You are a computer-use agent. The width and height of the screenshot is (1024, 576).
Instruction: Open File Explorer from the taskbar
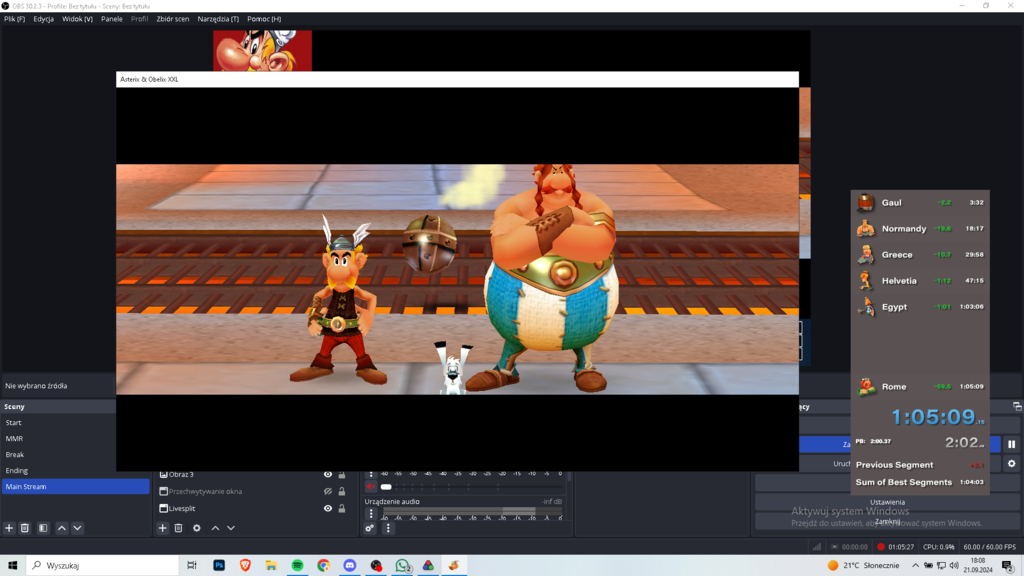tap(271, 566)
